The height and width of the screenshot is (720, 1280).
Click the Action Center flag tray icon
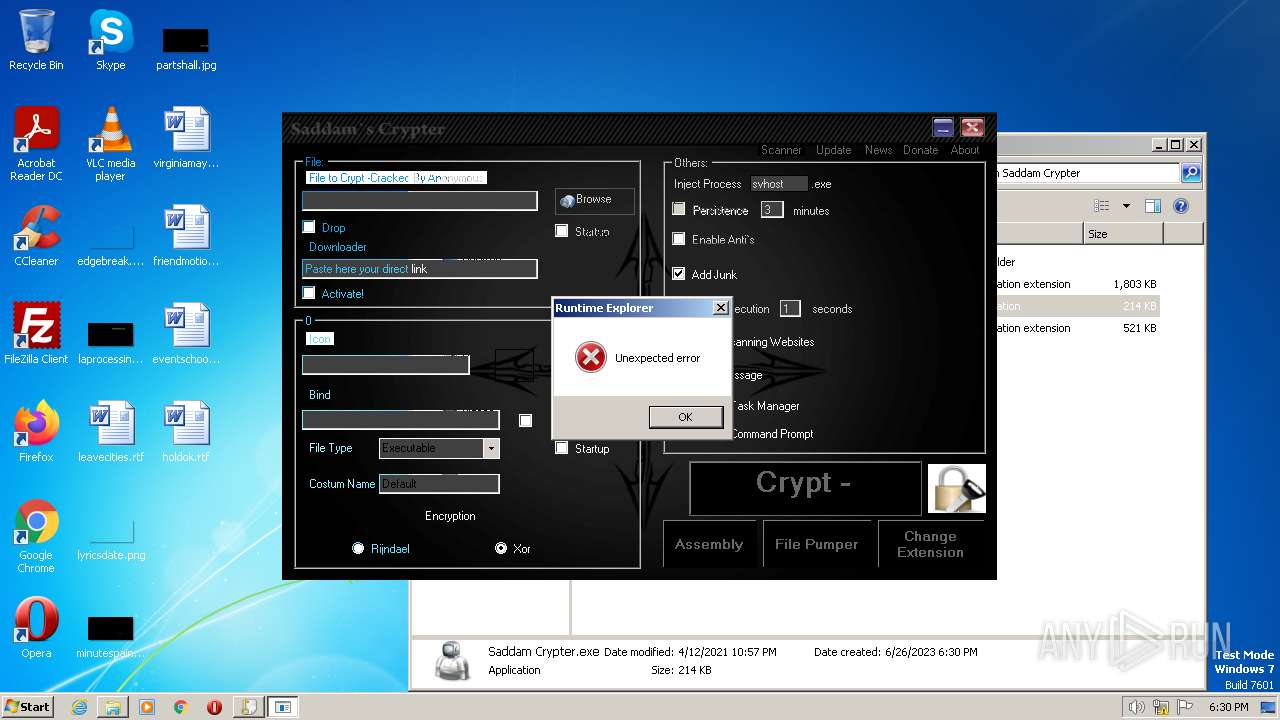click(x=1185, y=707)
